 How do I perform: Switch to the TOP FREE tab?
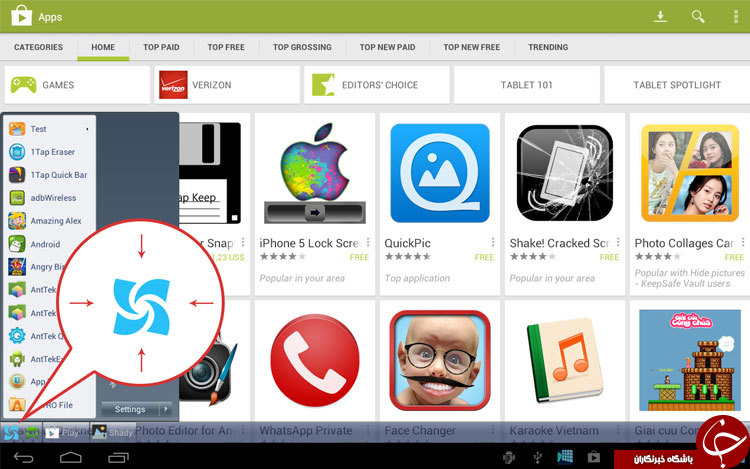pyautogui.click(x=226, y=47)
